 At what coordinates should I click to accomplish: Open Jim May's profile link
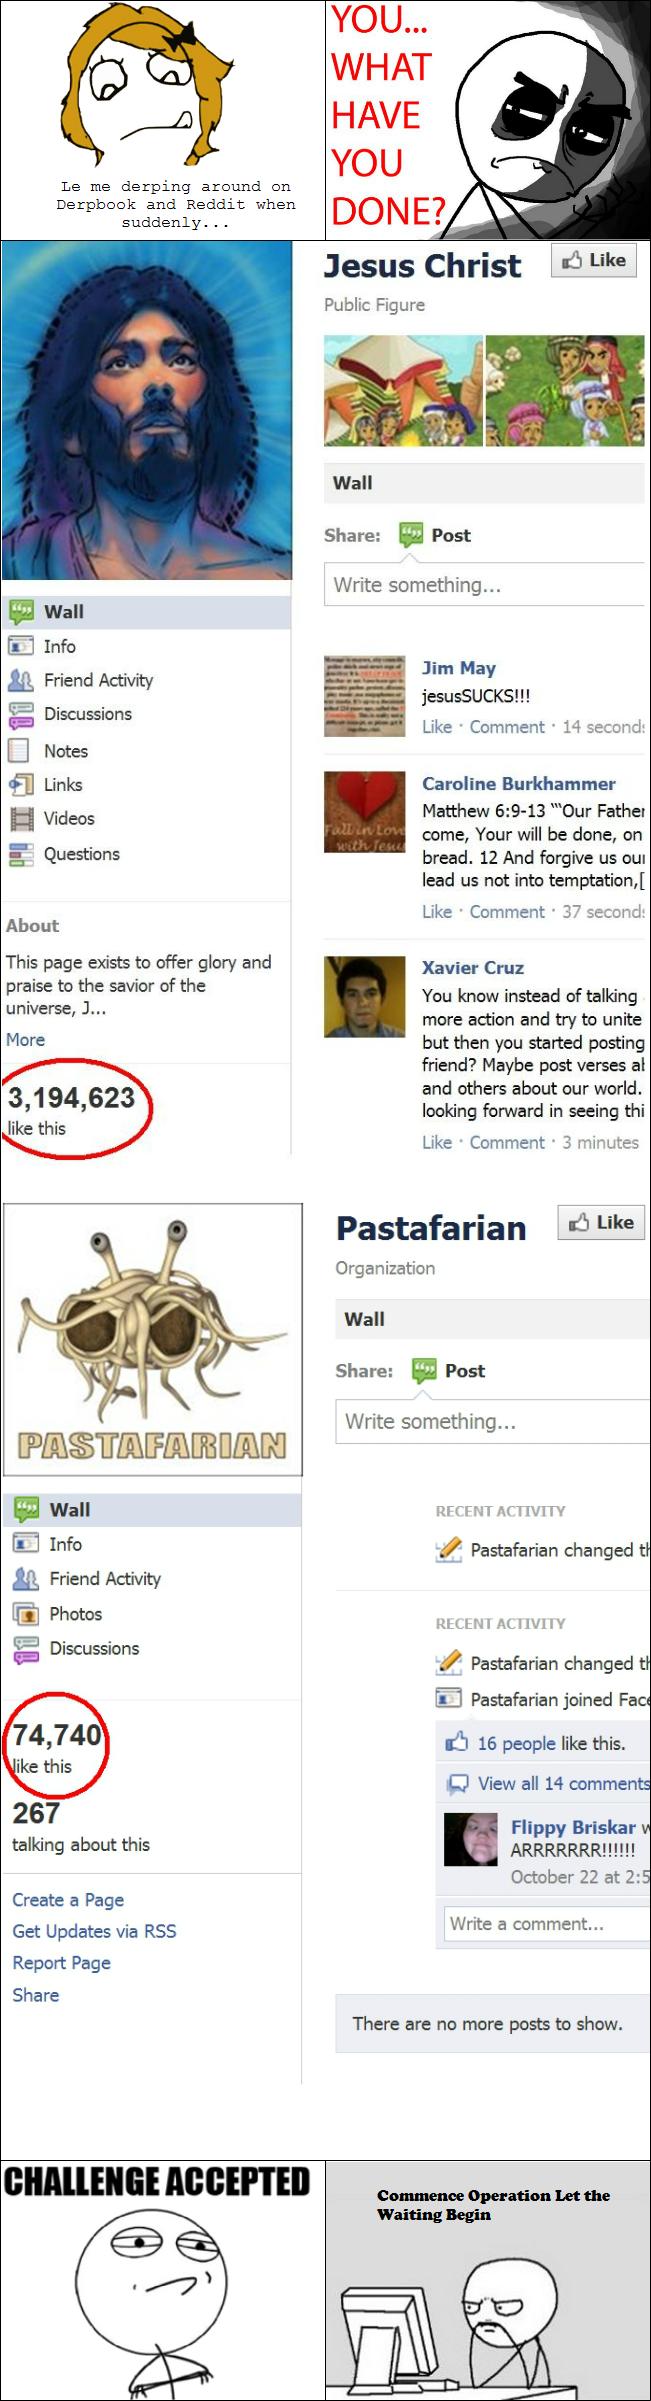[x=459, y=668]
